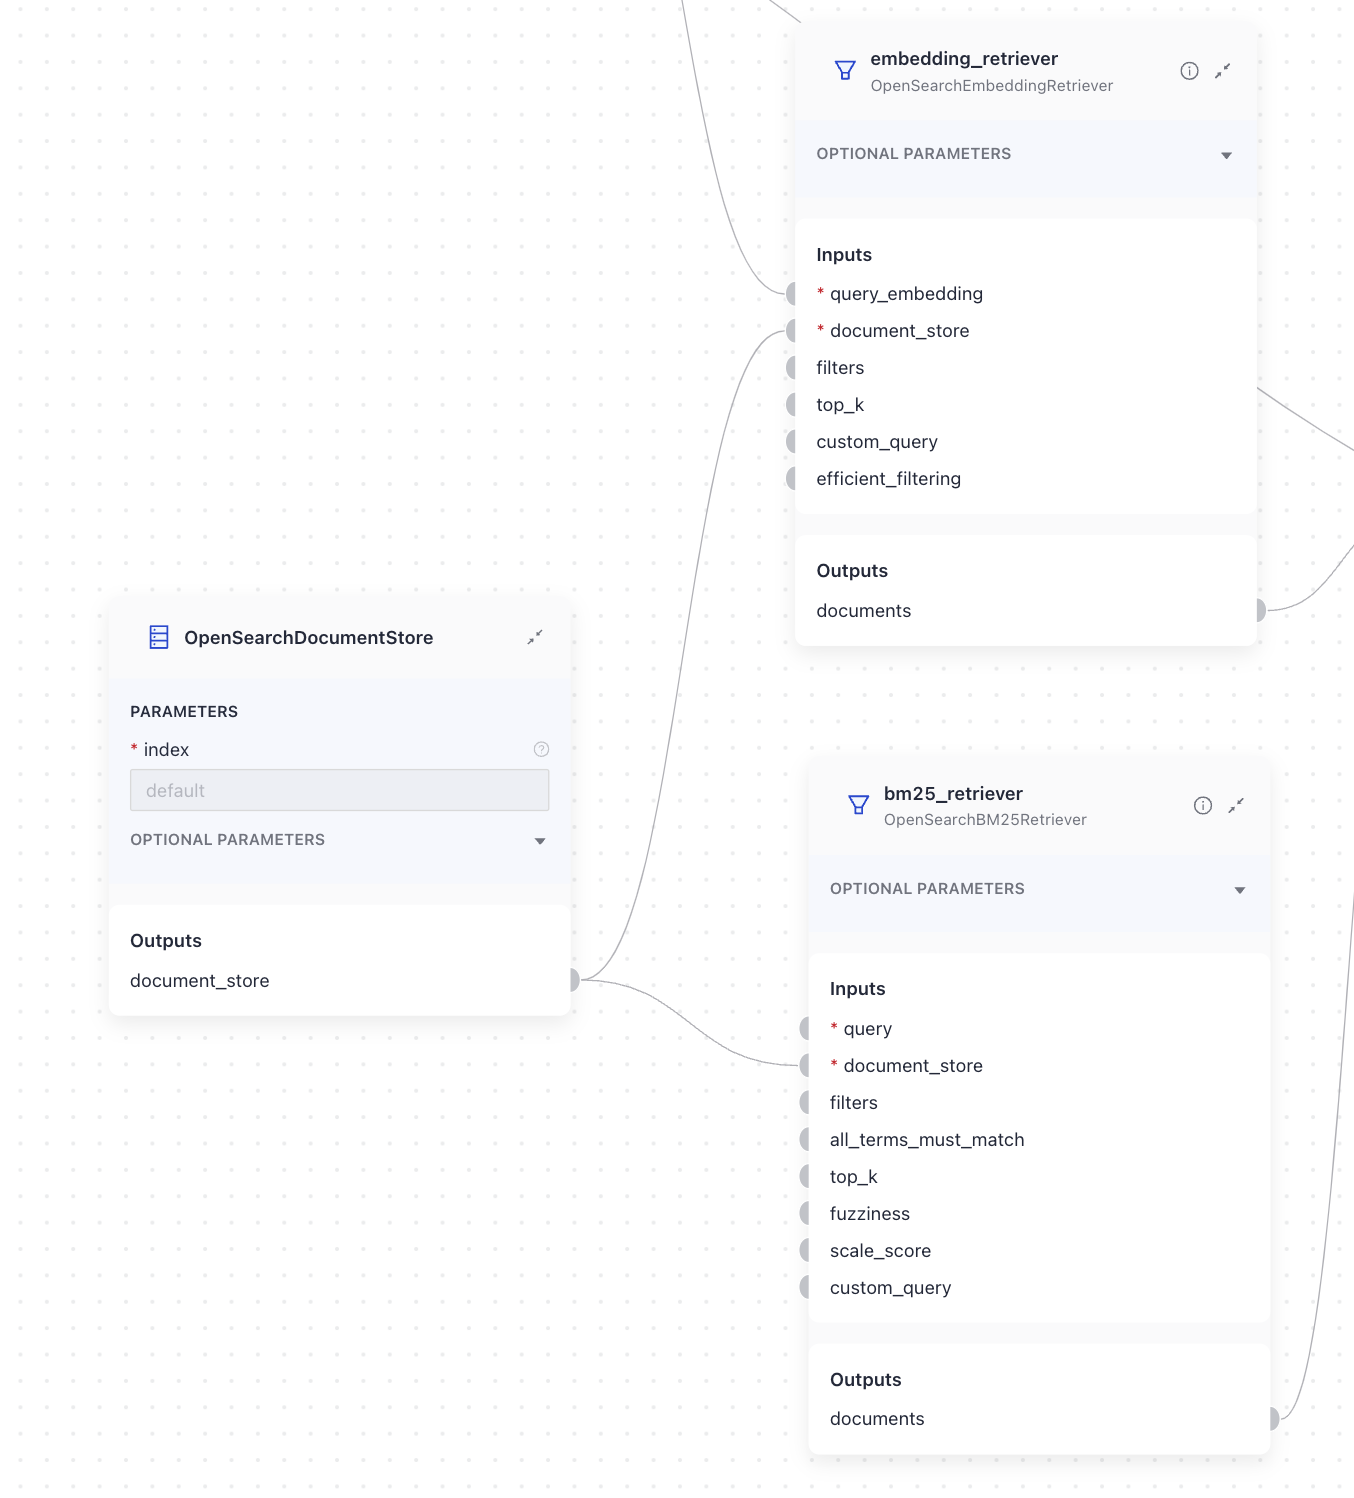Collapse the embedding_retriever node
This screenshot has width=1354, height=1498.
[x=1223, y=71]
